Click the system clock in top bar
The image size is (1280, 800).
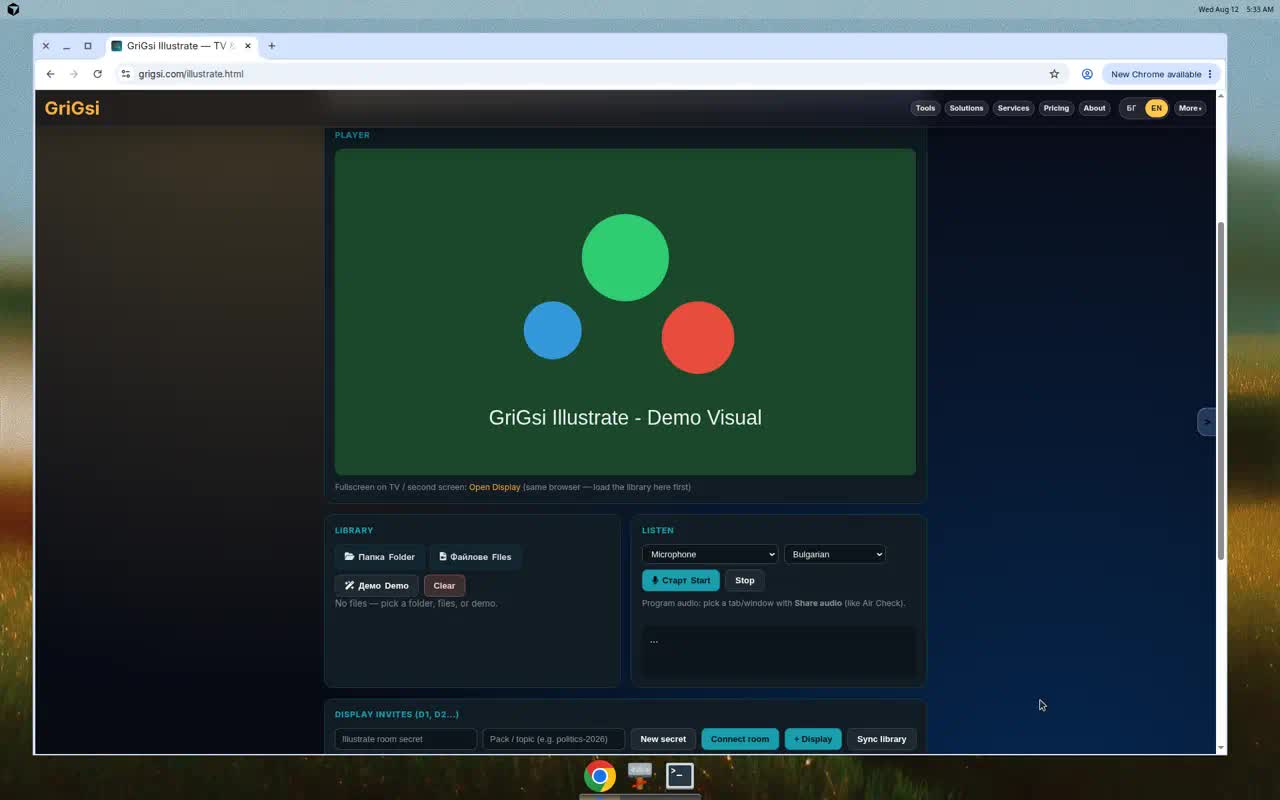(x=1236, y=9)
